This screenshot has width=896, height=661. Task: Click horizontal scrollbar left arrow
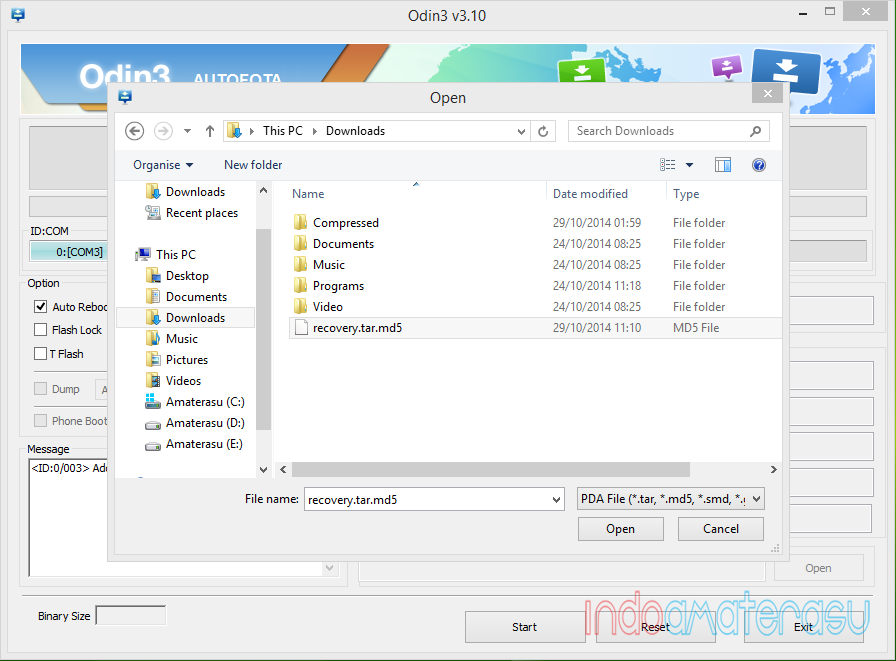click(283, 470)
